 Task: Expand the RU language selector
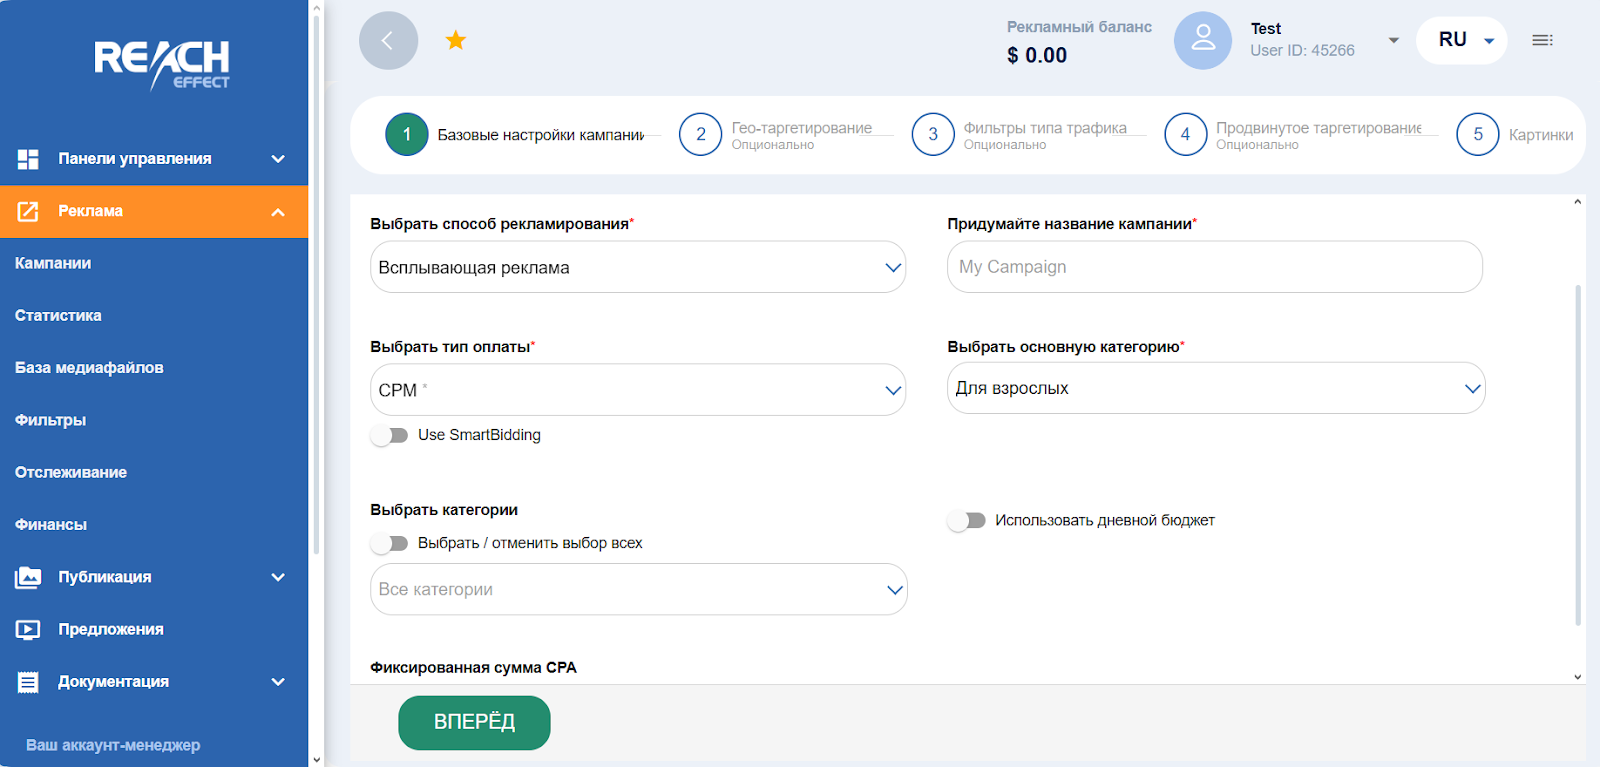pos(1464,40)
